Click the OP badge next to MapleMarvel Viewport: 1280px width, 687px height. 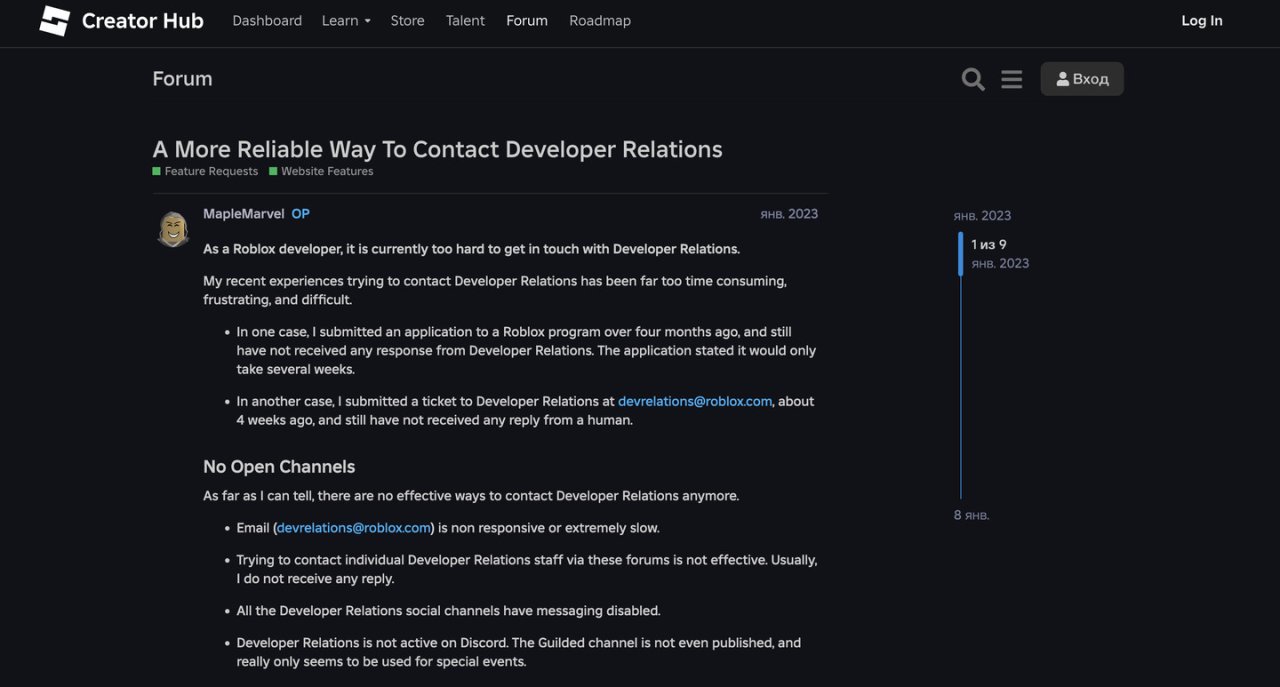pos(300,214)
